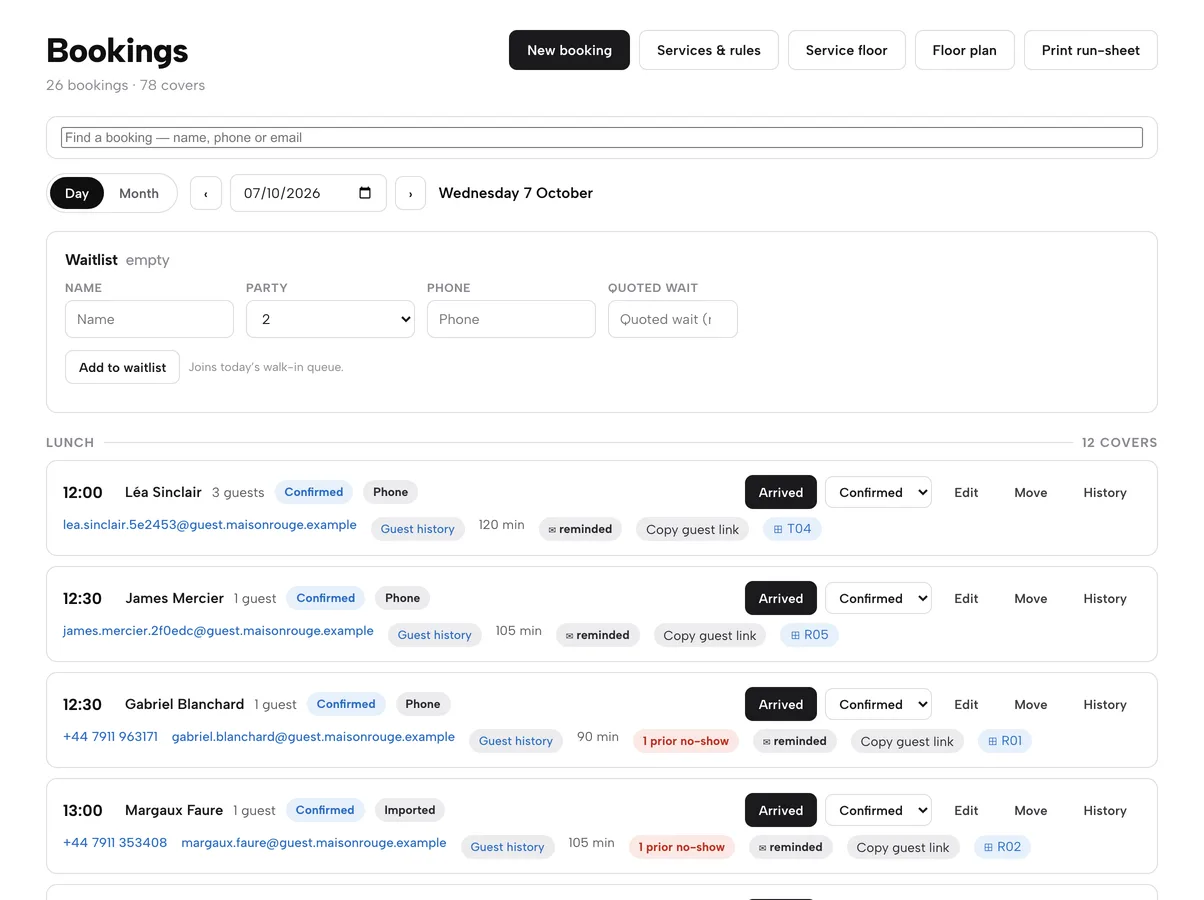
Task: Click the date input showing 07/10/2026
Action: 308,193
